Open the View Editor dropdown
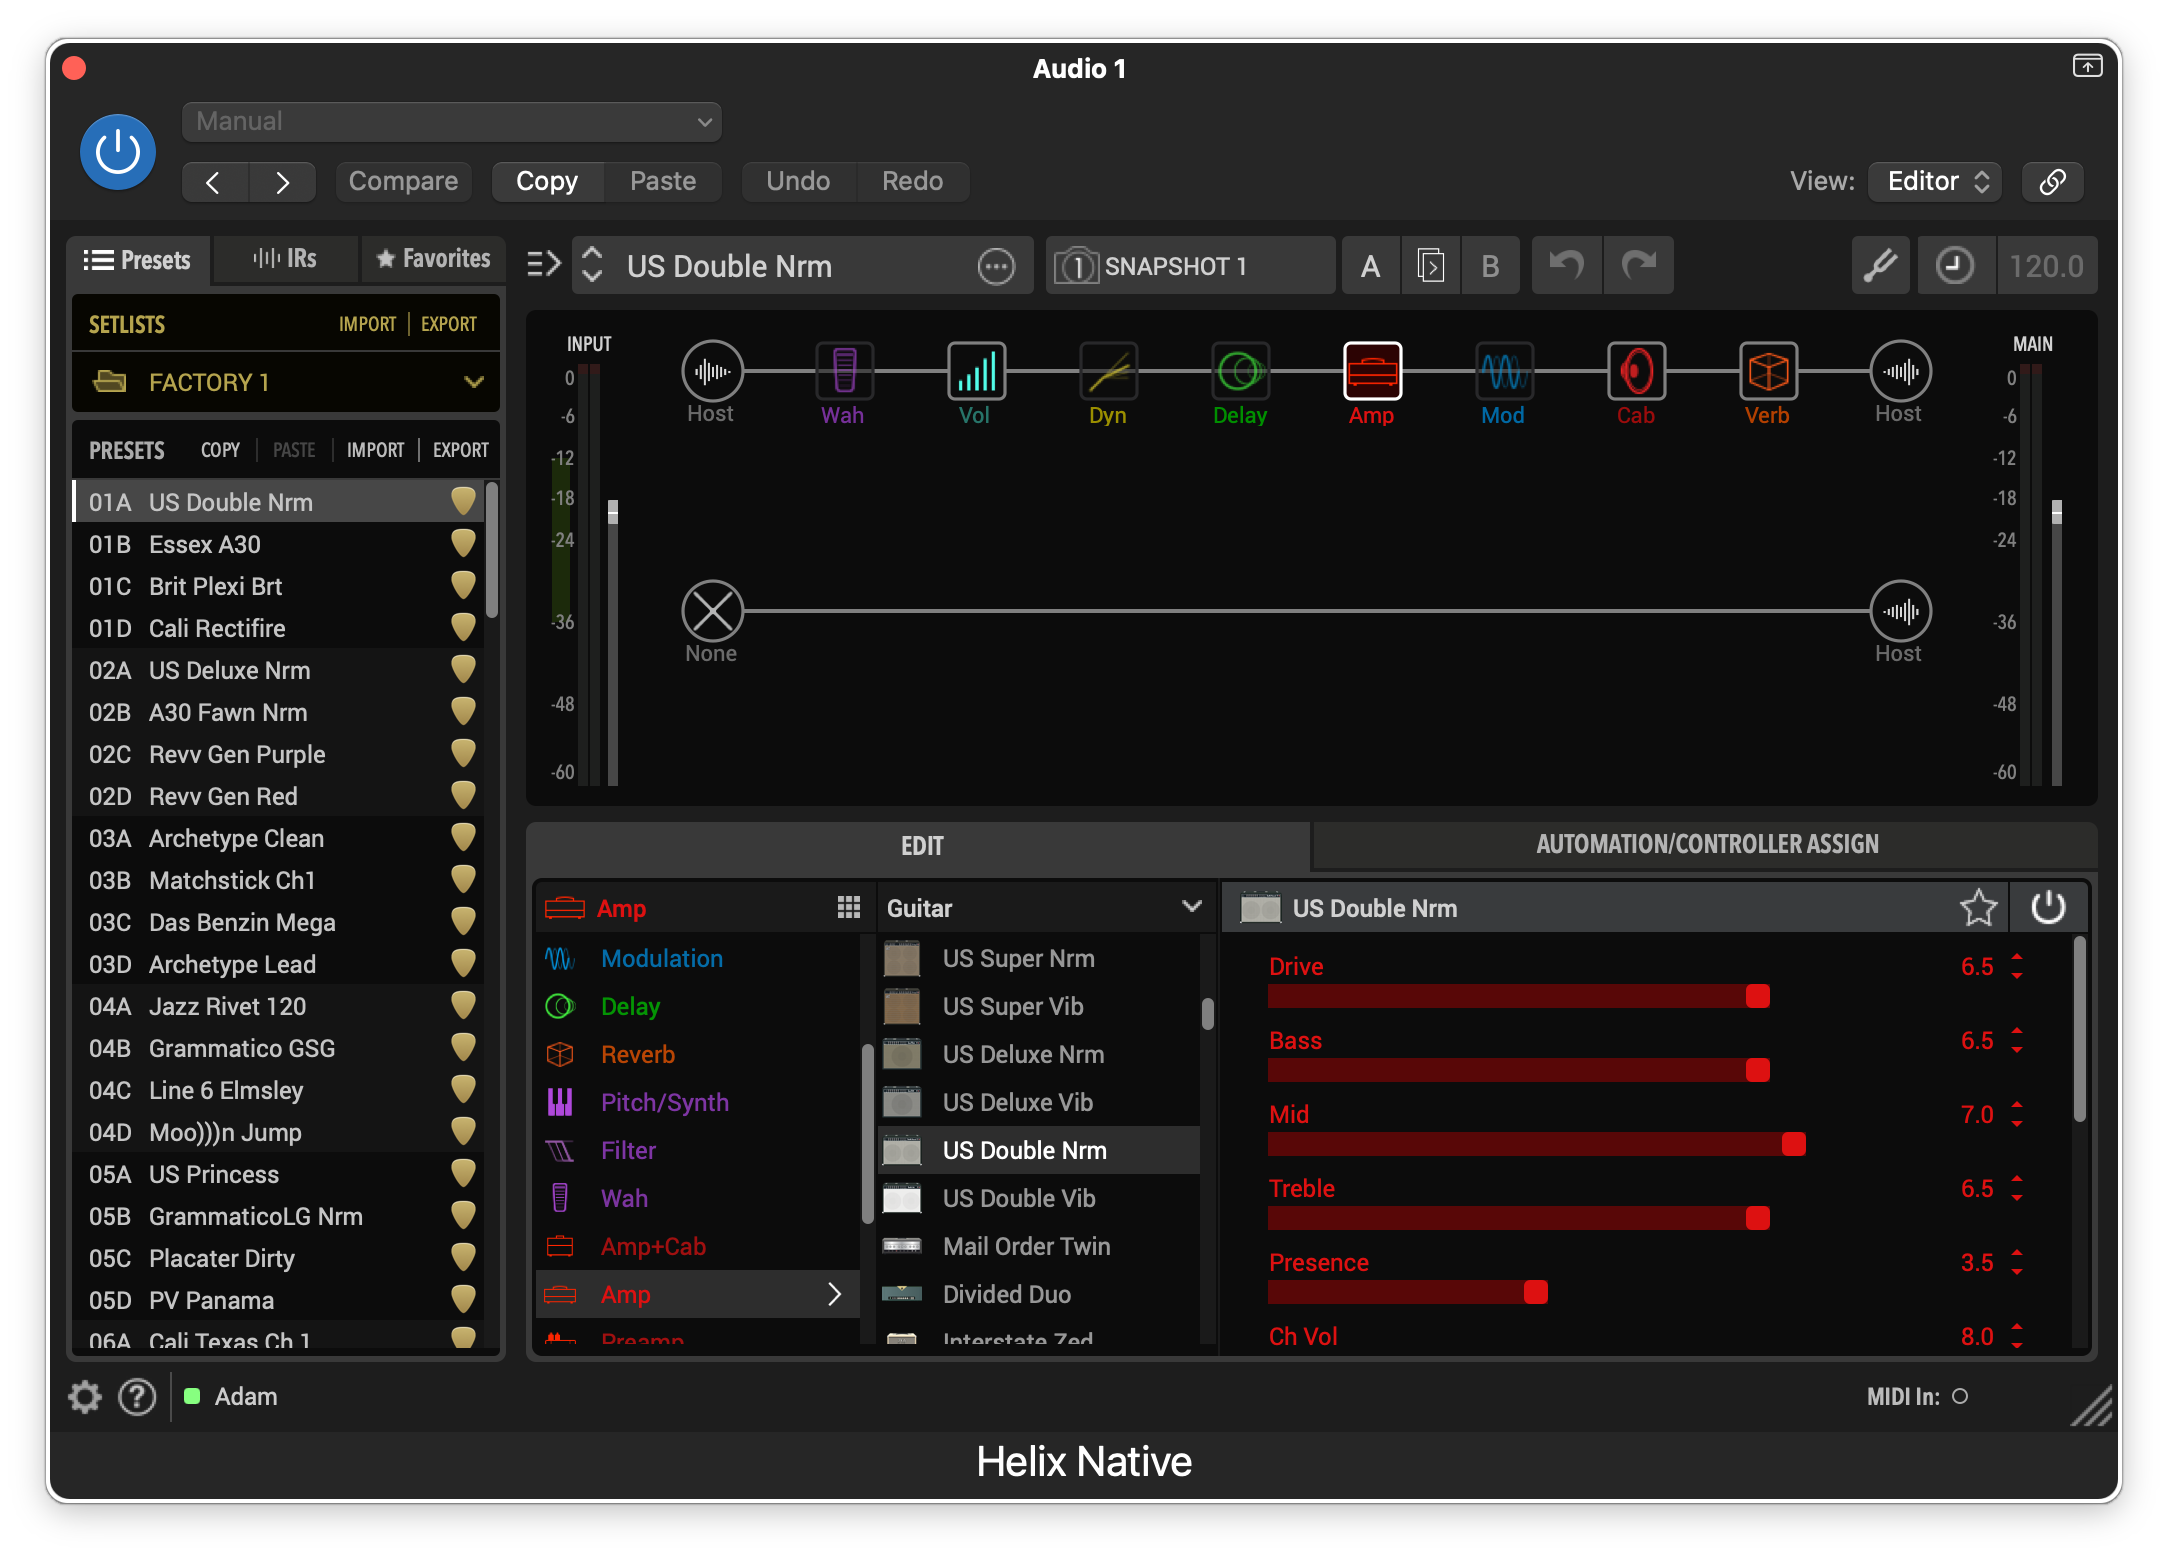This screenshot has width=2168, height=1558. [1935, 181]
